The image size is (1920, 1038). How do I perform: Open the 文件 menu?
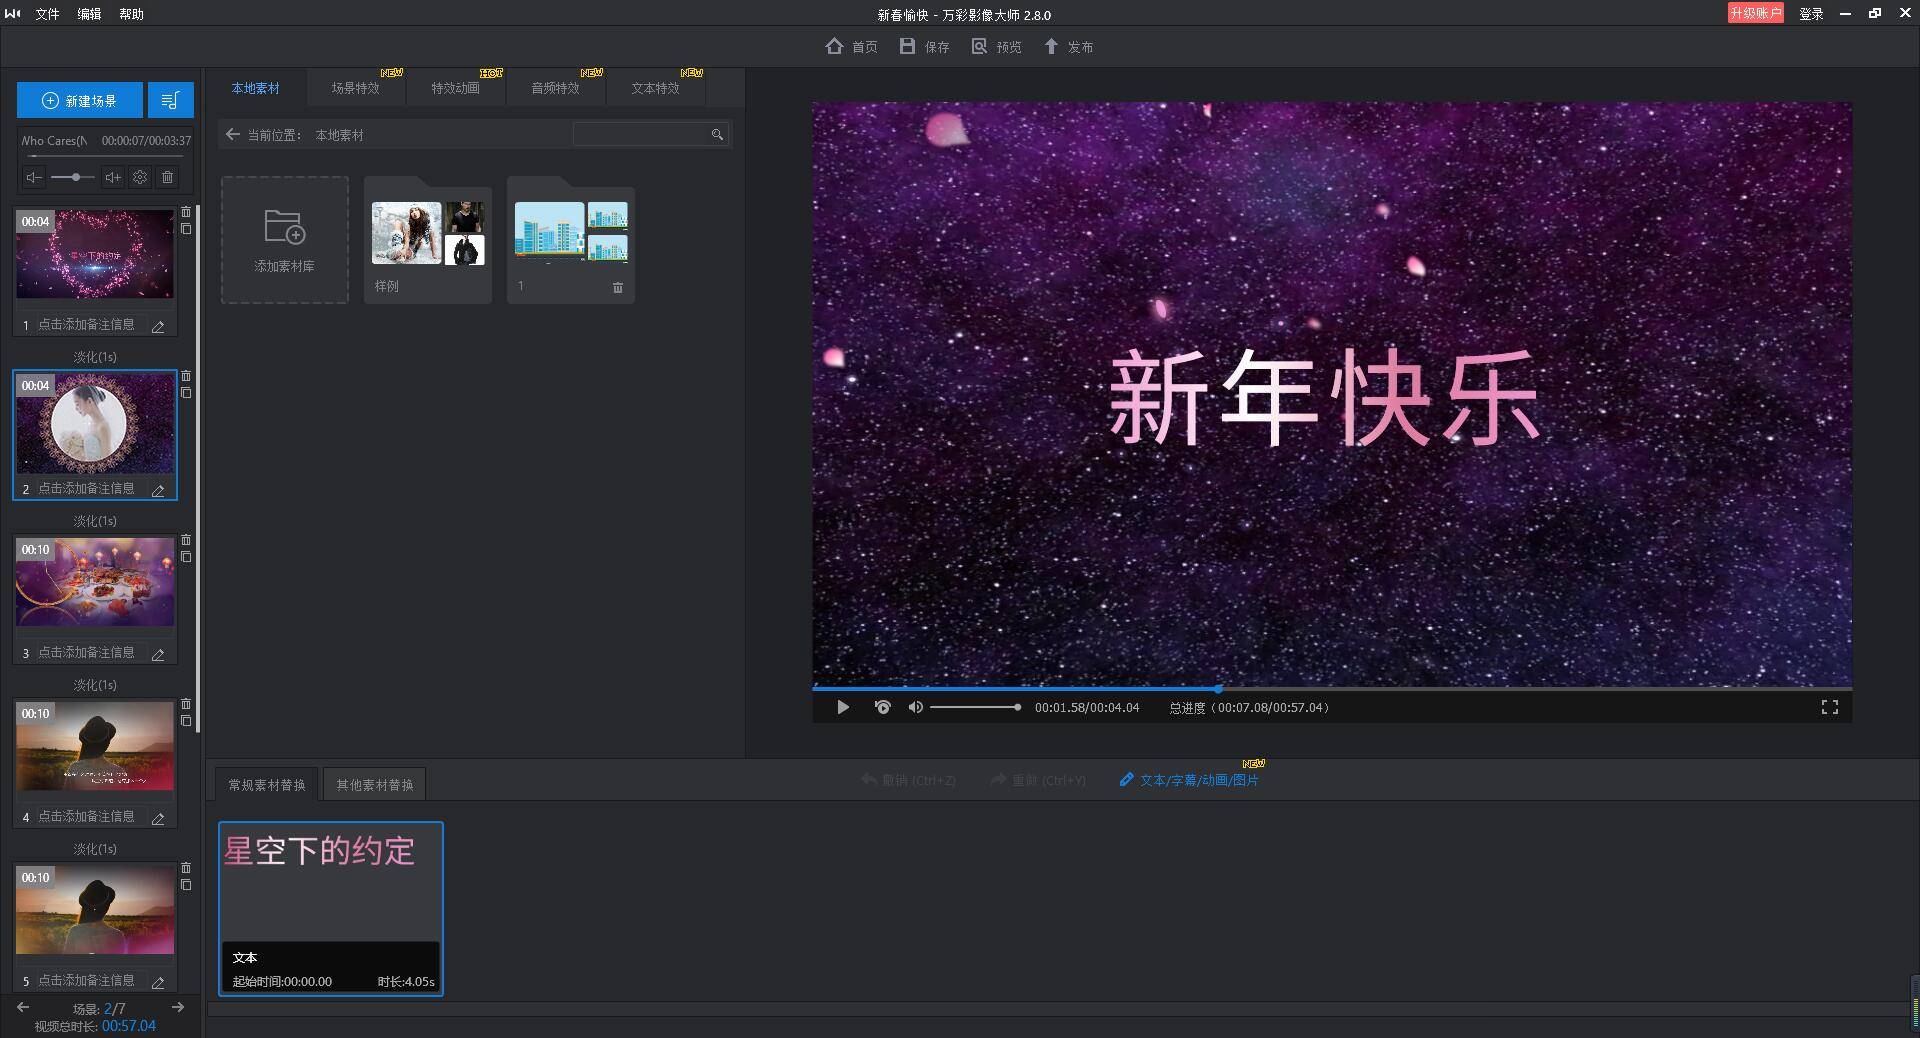pyautogui.click(x=47, y=14)
